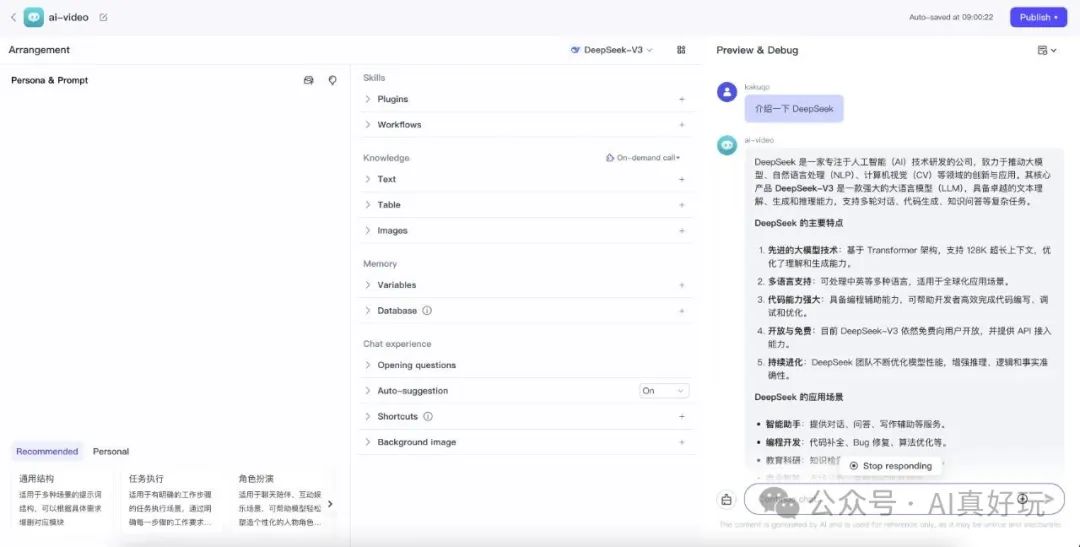The width and height of the screenshot is (1080, 547).
Task: Add a plugin with the plus icon
Action: (682, 99)
